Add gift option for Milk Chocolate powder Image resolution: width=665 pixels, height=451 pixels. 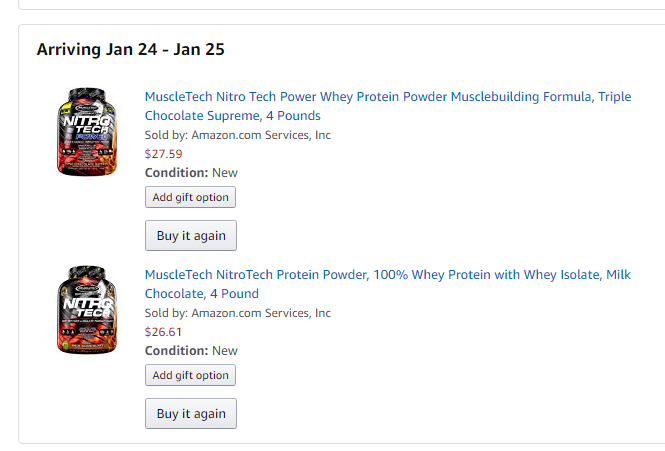pos(190,375)
